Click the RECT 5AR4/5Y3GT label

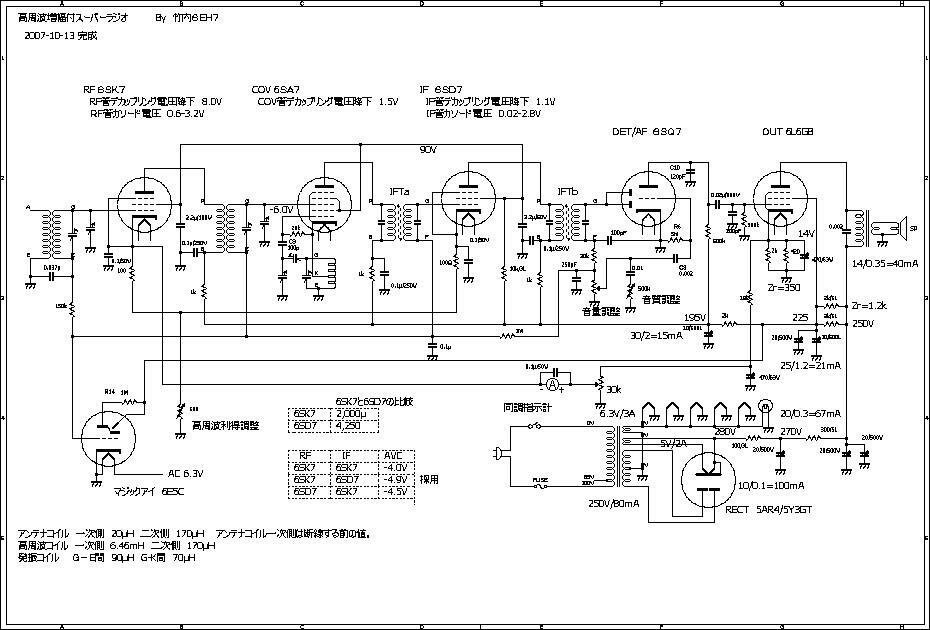769,510
